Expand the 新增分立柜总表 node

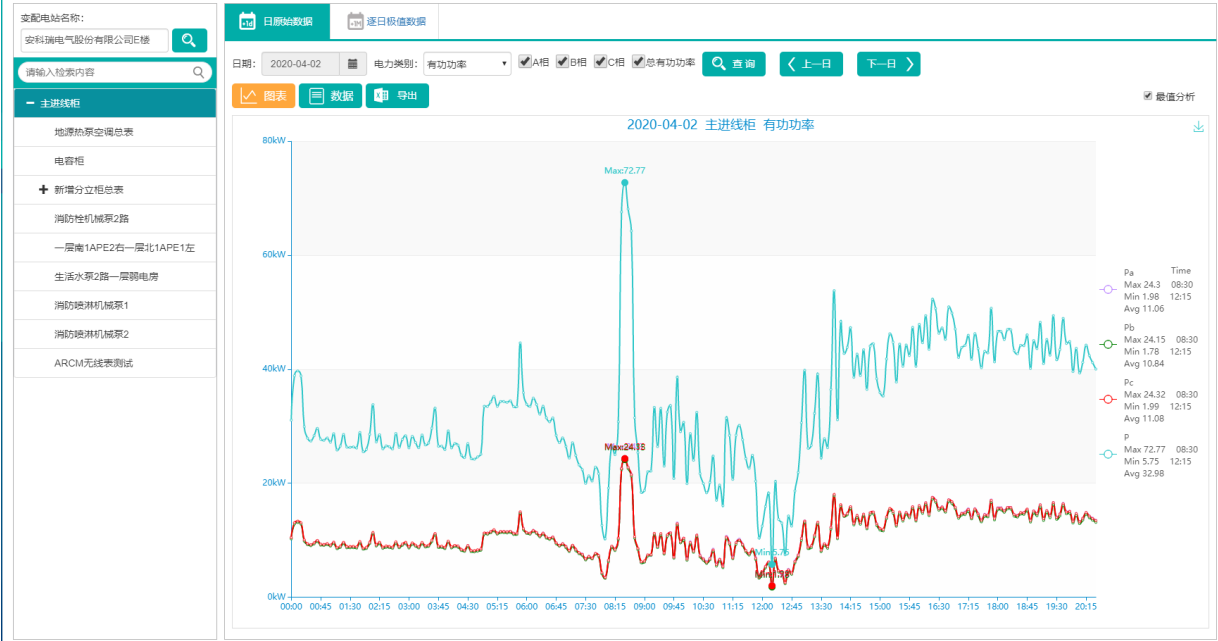click(x=43, y=190)
